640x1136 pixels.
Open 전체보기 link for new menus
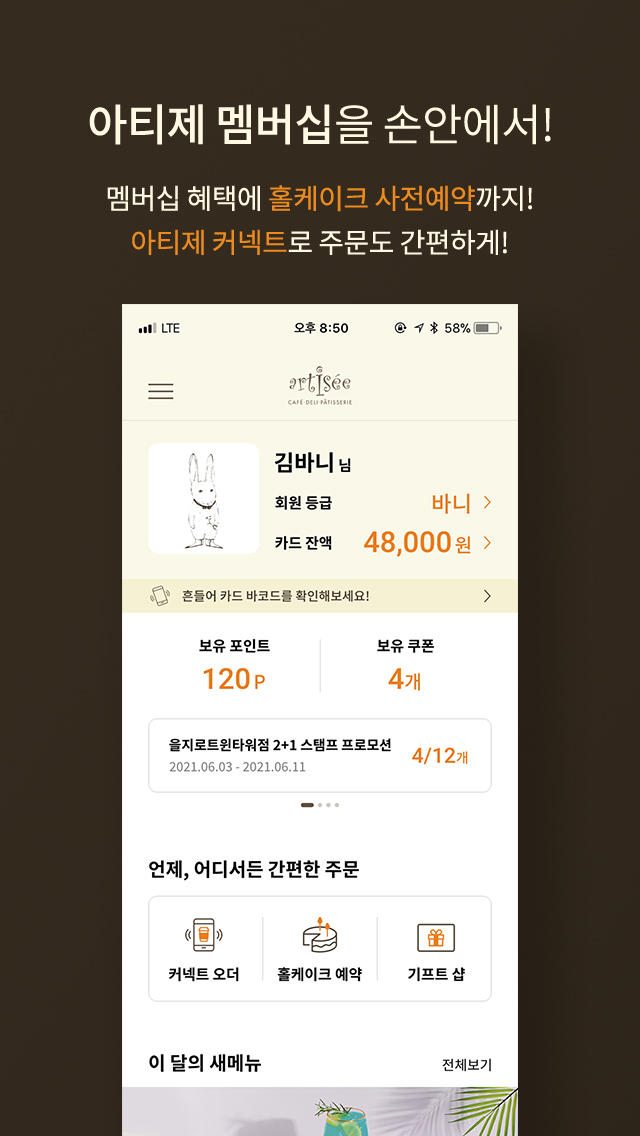(x=467, y=1064)
